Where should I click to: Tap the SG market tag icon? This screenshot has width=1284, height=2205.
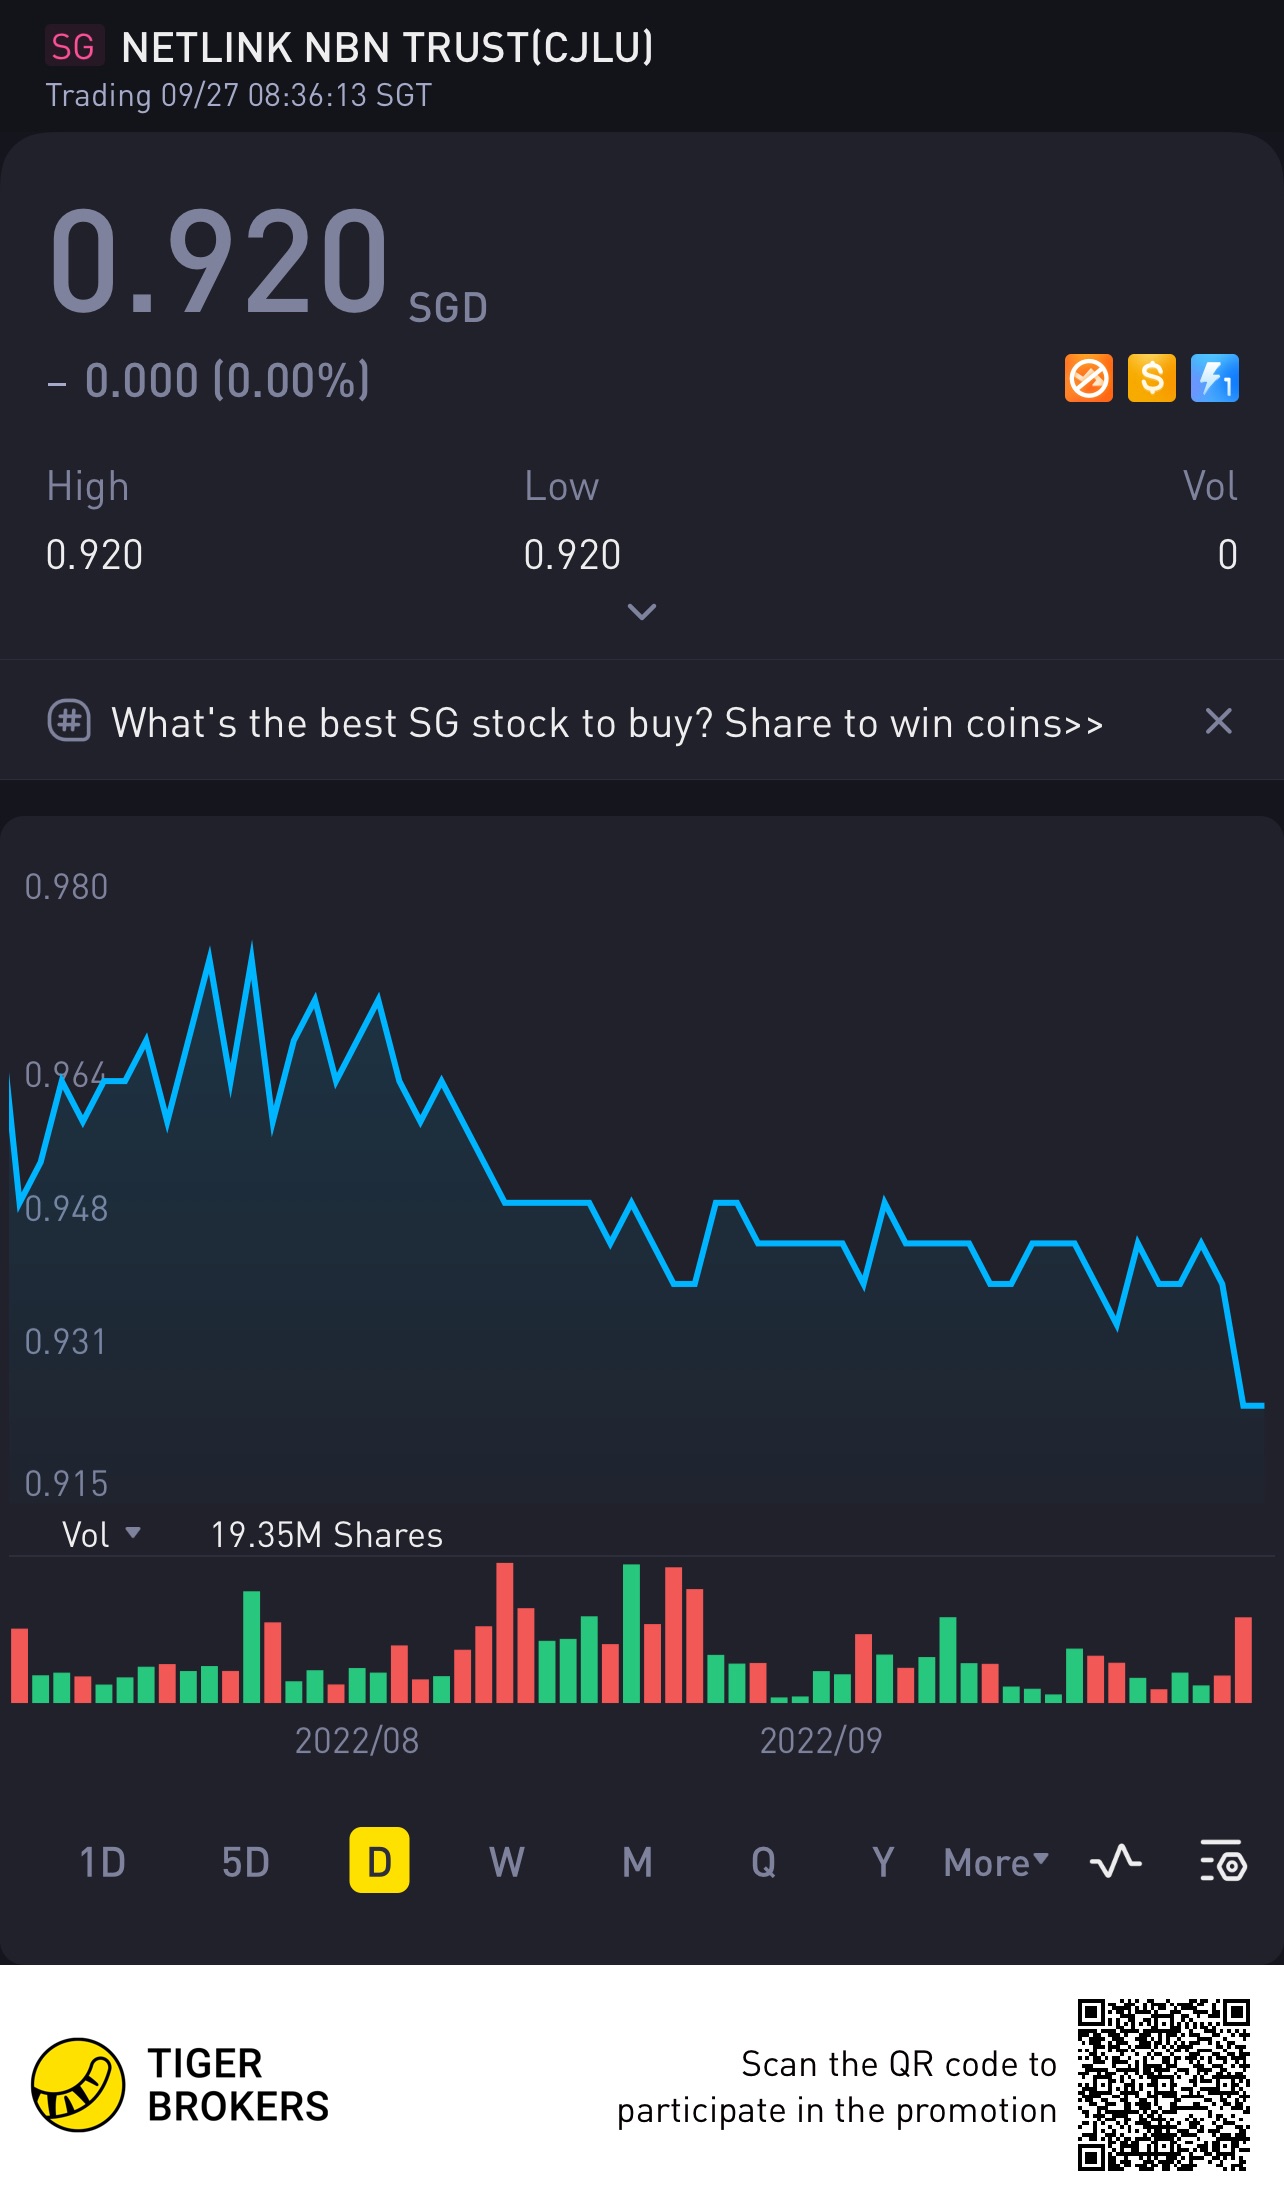(x=73, y=47)
